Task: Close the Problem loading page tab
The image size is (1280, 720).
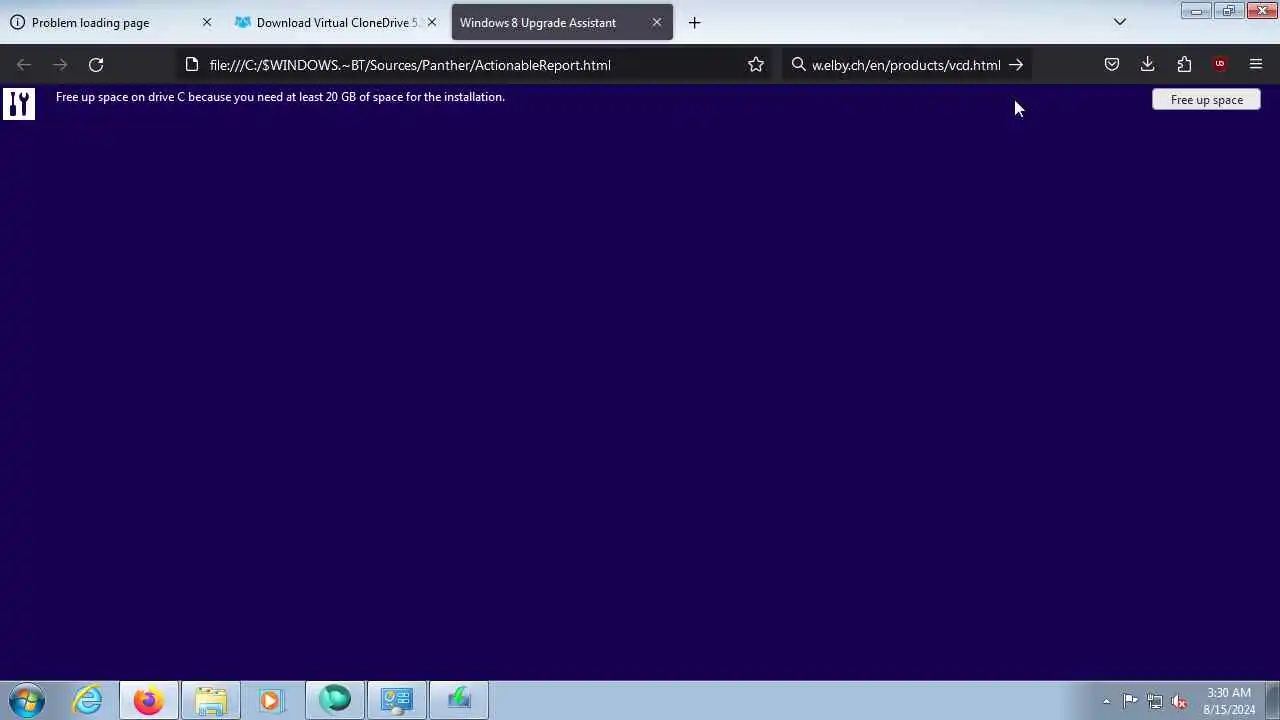Action: pyautogui.click(x=207, y=22)
